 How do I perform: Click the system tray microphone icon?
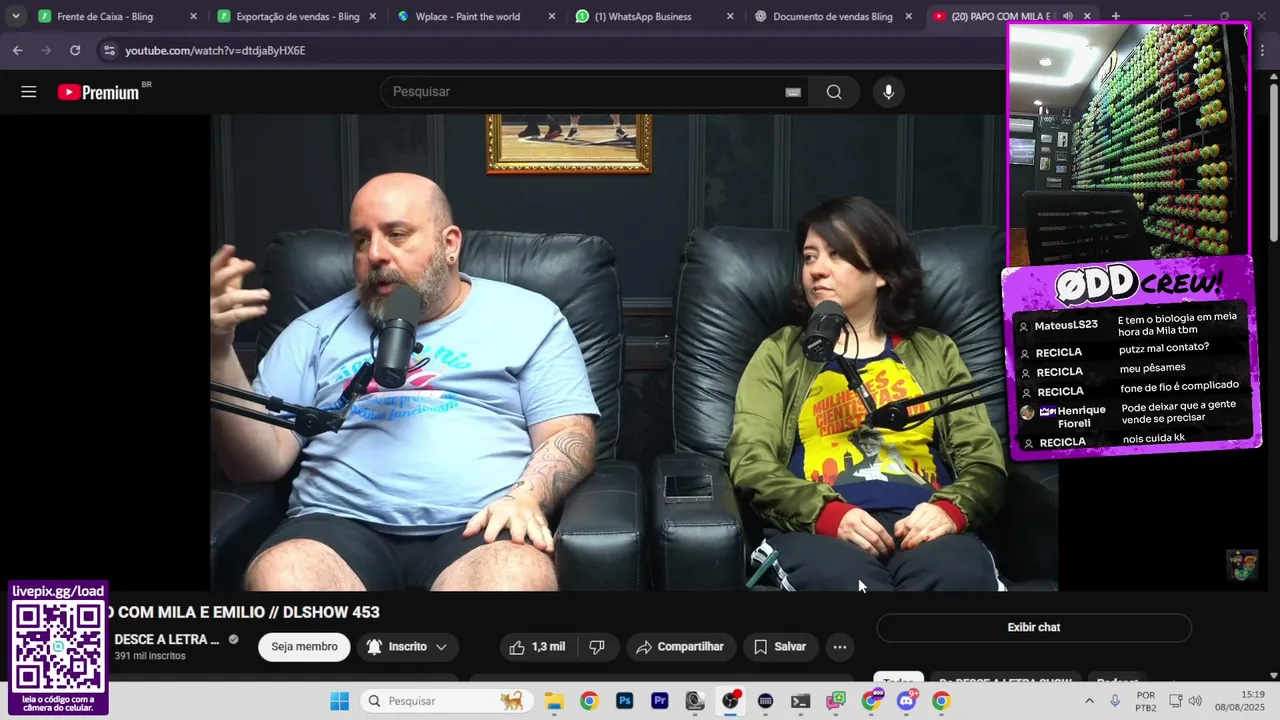coord(1115,701)
